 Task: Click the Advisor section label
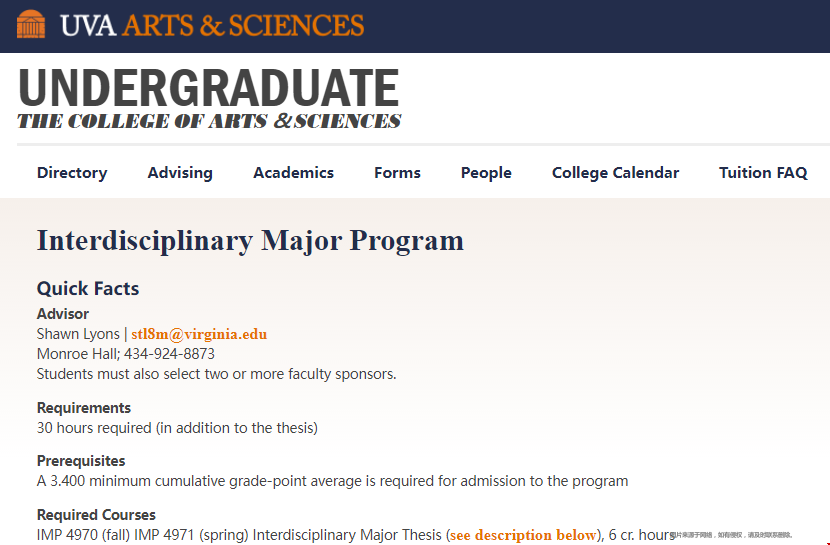(x=62, y=314)
